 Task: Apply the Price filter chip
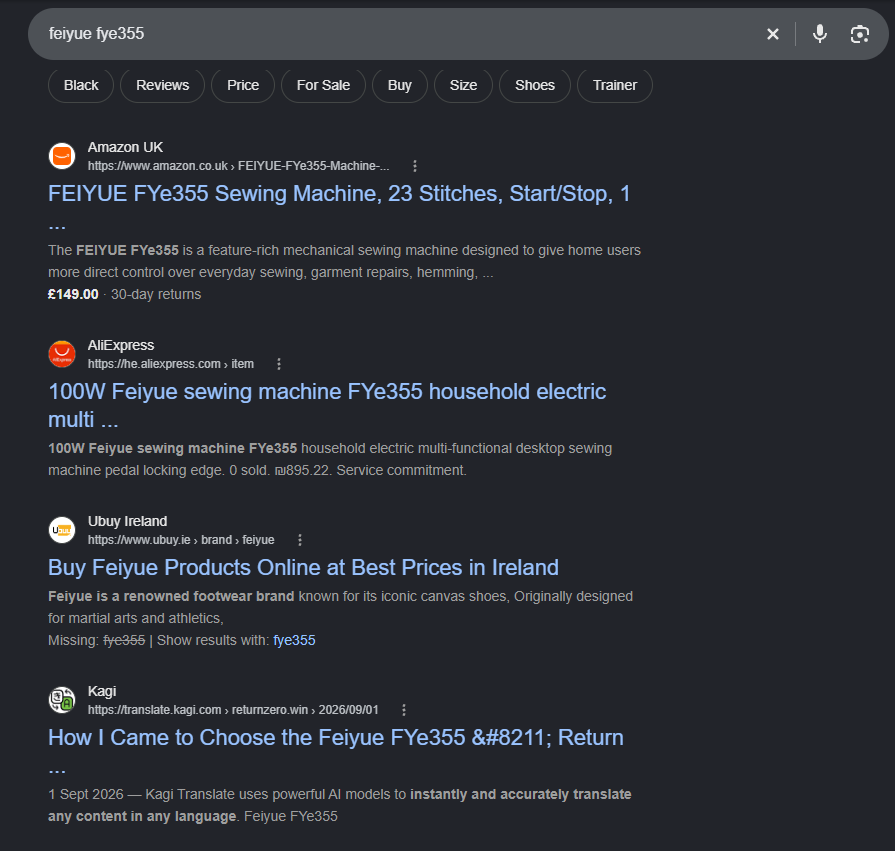click(x=243, y=86)
